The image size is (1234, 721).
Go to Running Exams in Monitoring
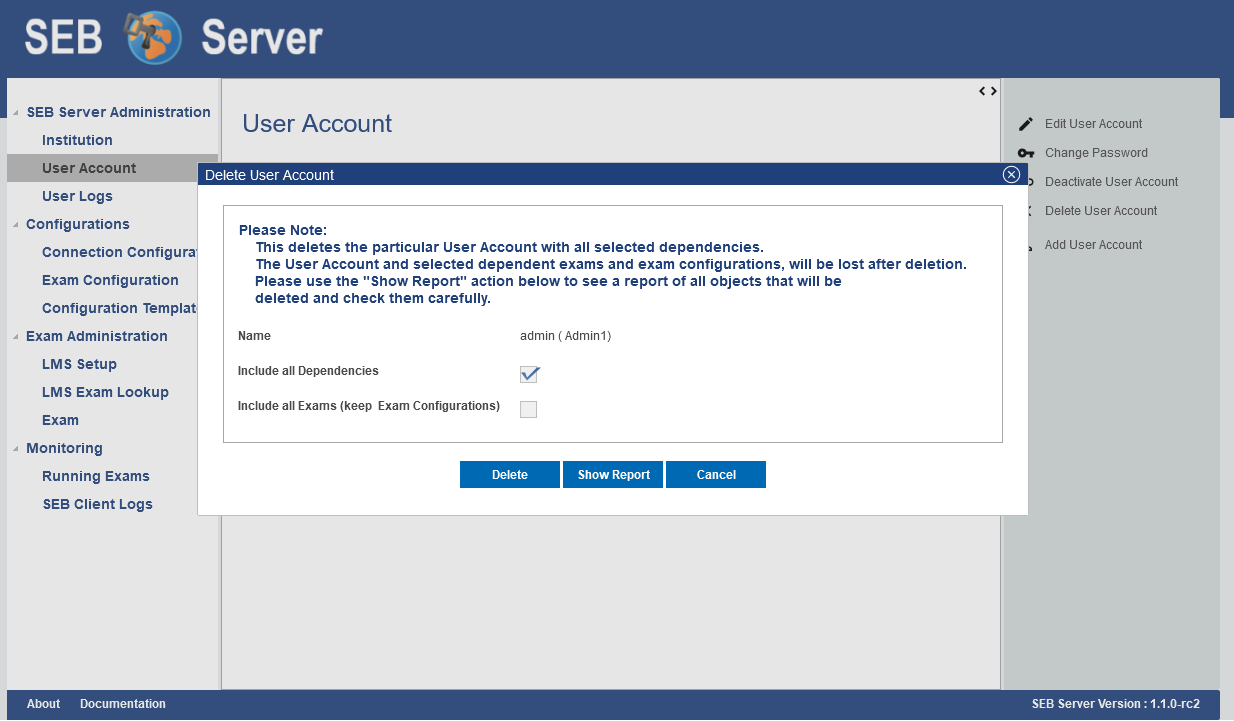click(96, 476)
